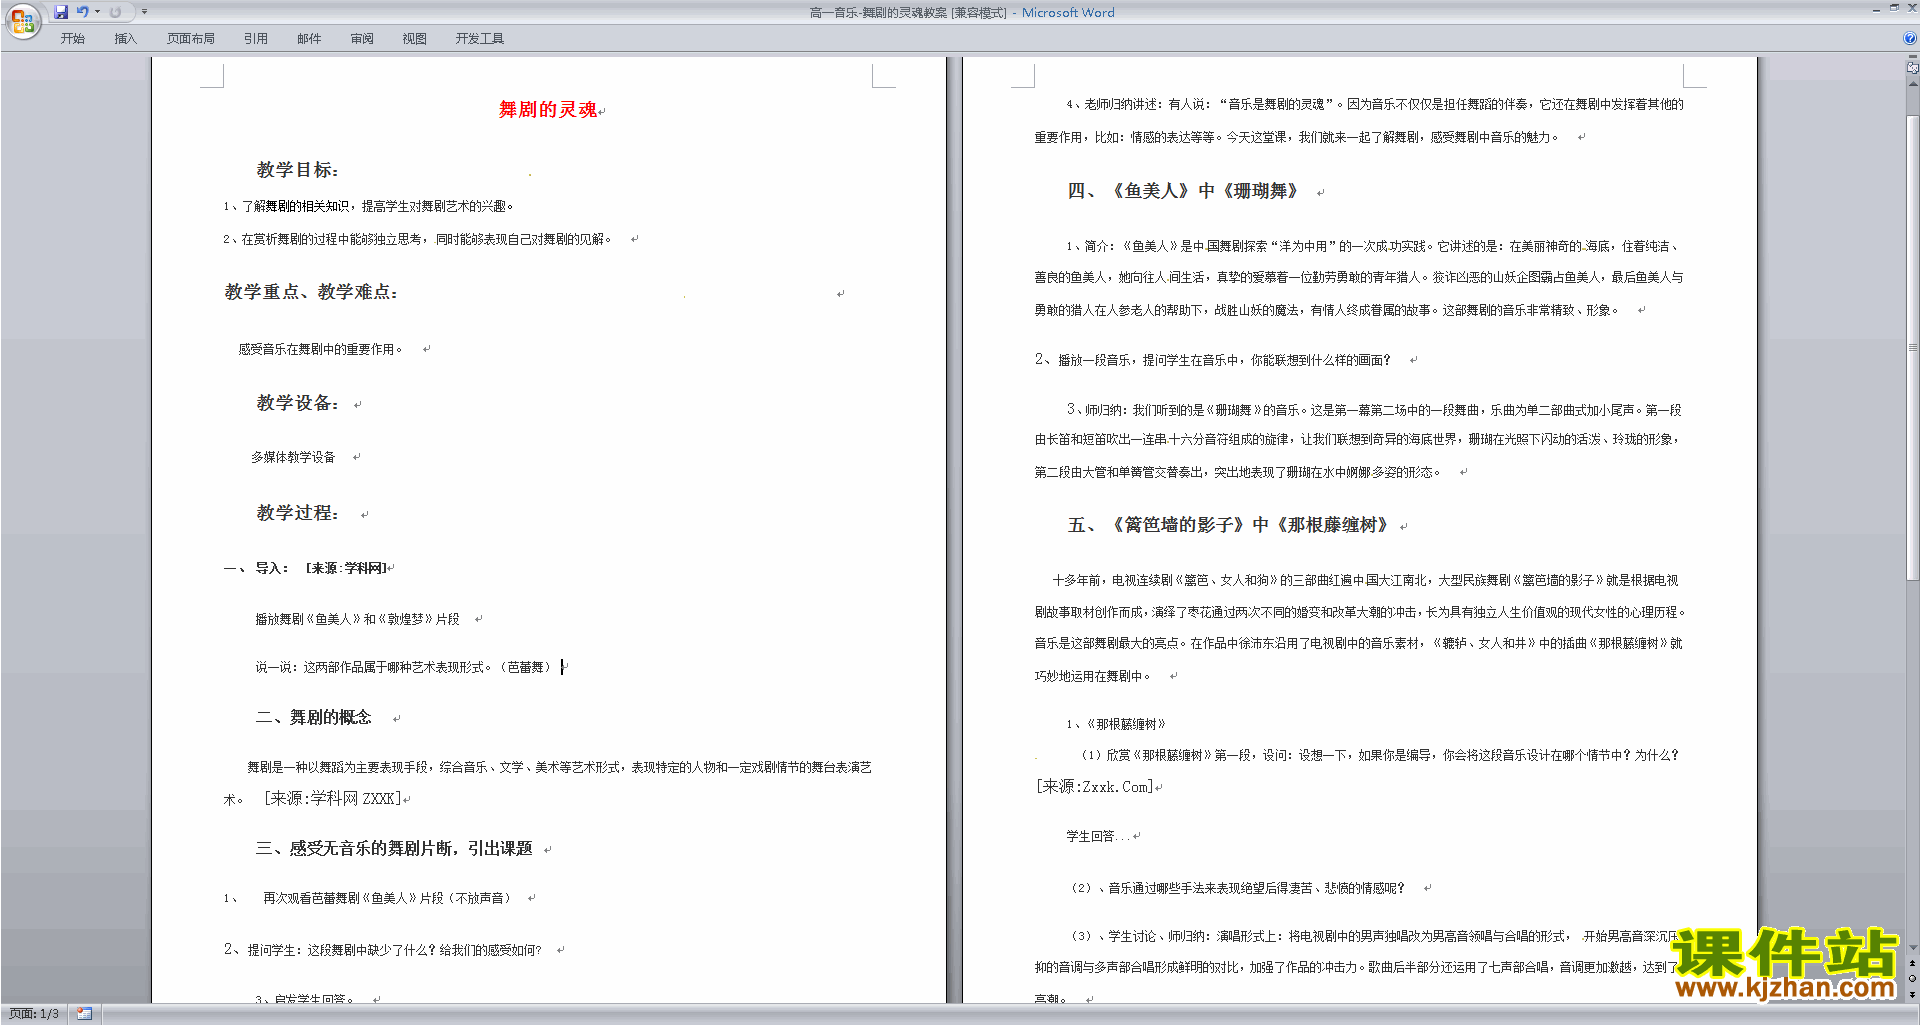Image resolution: width=1920 pixels, height=1025 pixels.
Task: Click the vertical scrollbar up arrow
Action: [1912, 84]
